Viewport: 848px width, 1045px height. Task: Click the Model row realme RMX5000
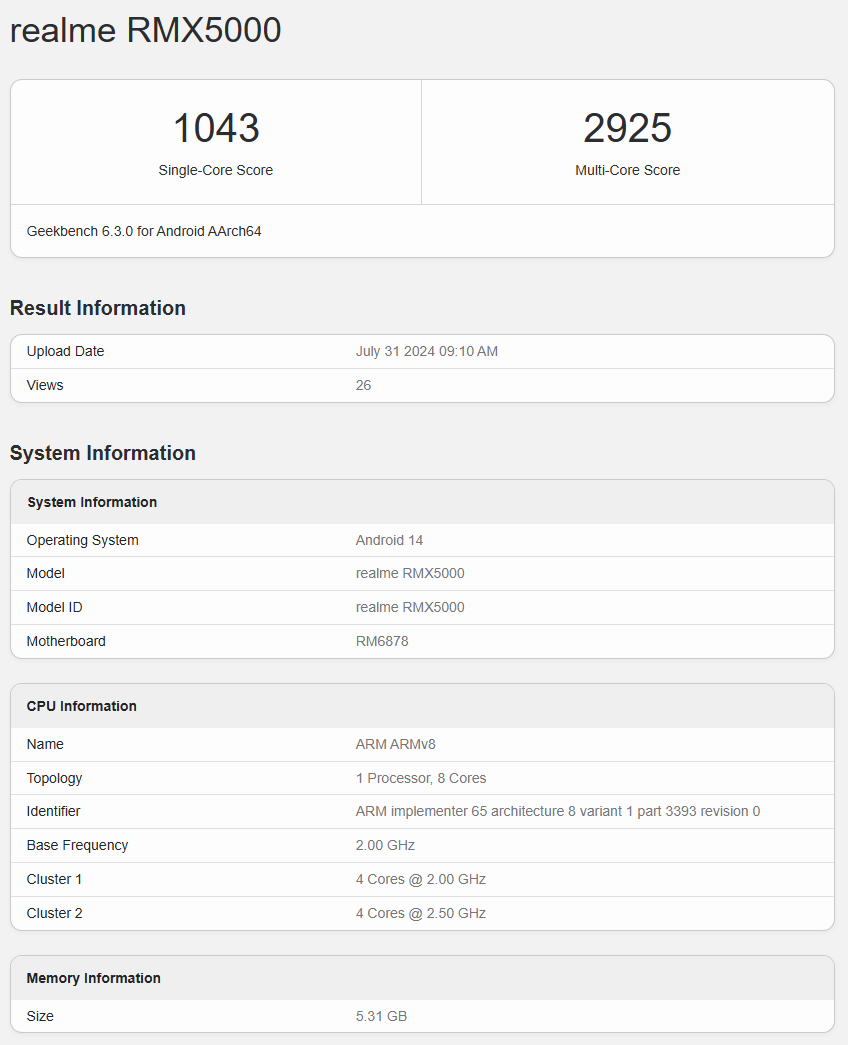coord(409,573)
